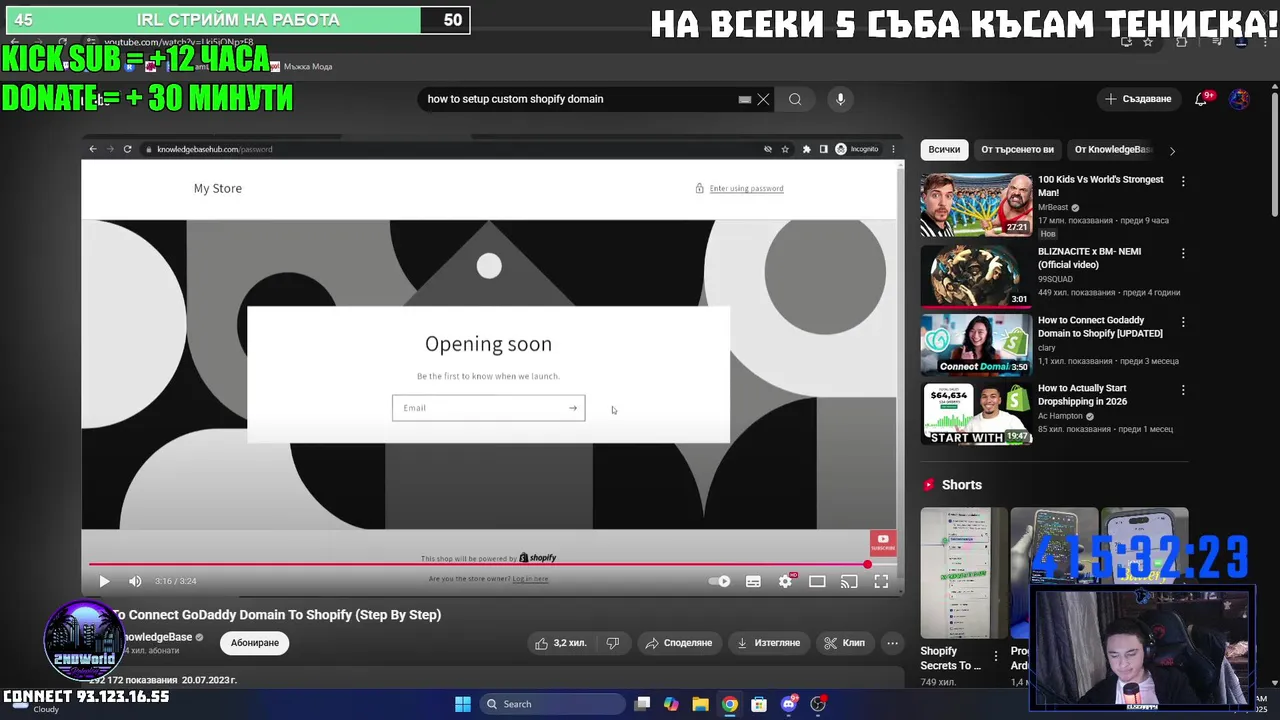Play the paused YouTube video
1280x720 pixels.
(x=104, y=581)
